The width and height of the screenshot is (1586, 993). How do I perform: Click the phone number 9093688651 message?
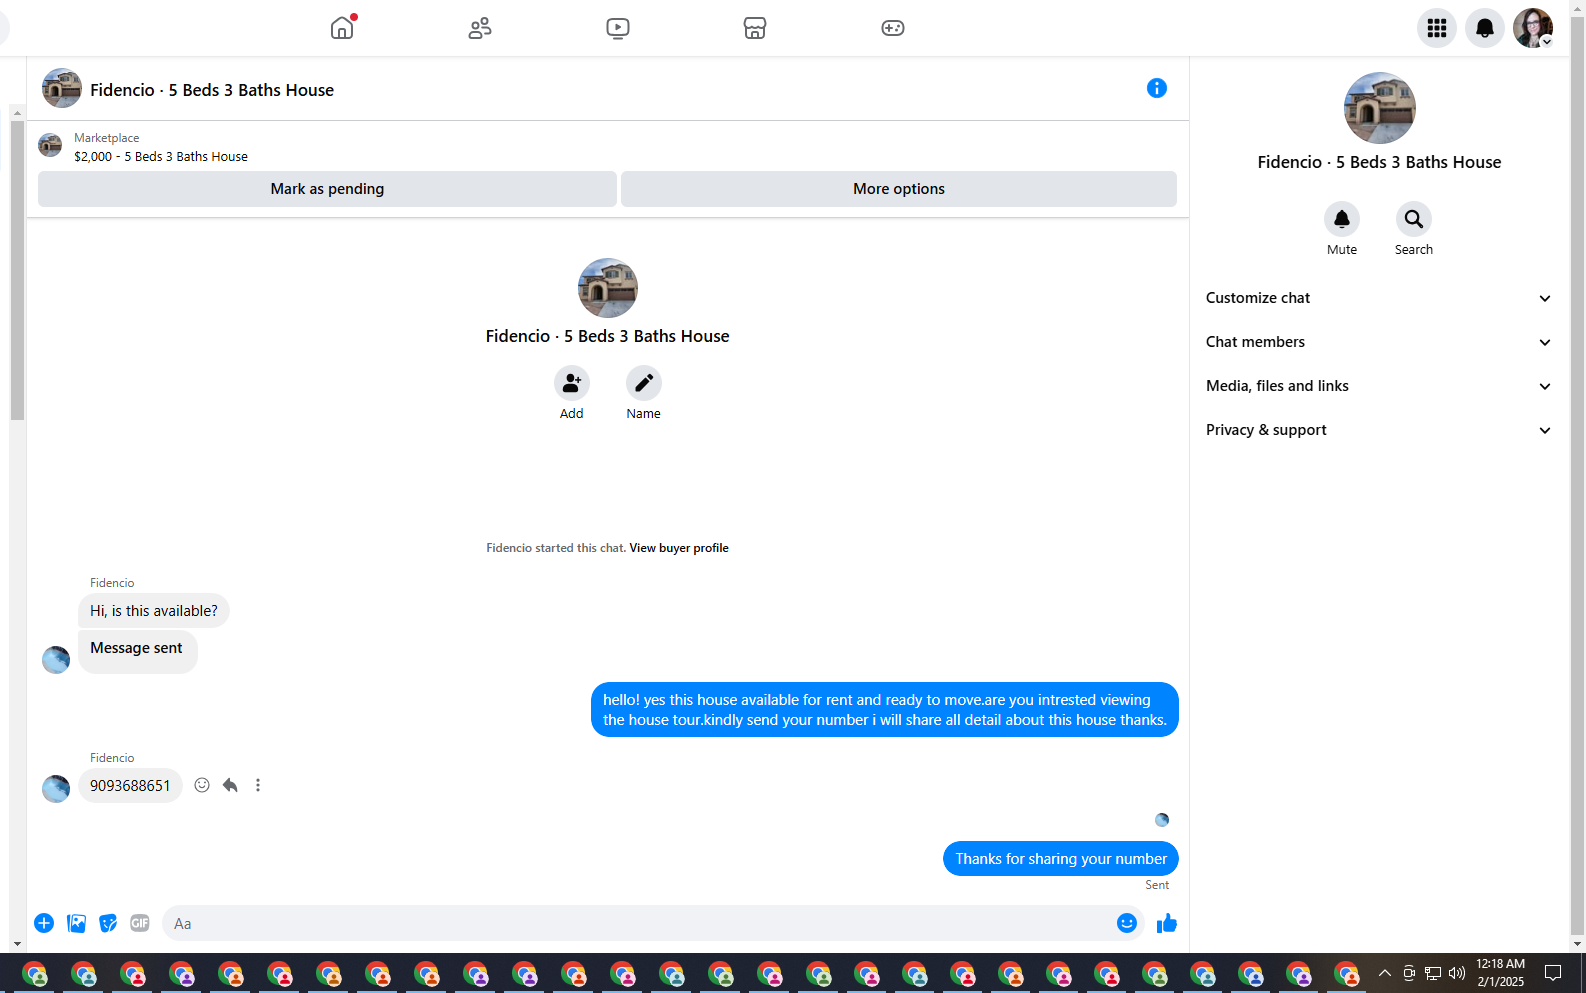tap(130, 786)
